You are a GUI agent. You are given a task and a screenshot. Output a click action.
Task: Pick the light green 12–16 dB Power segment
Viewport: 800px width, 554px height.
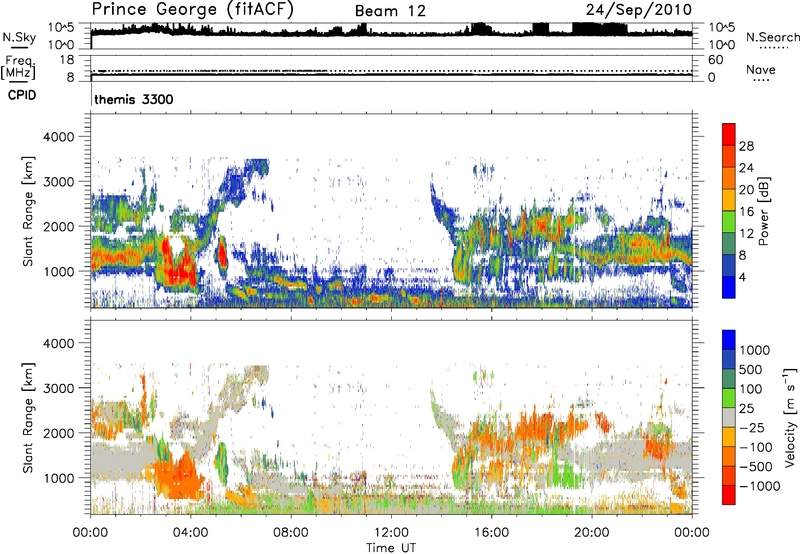tap(729, 222)
